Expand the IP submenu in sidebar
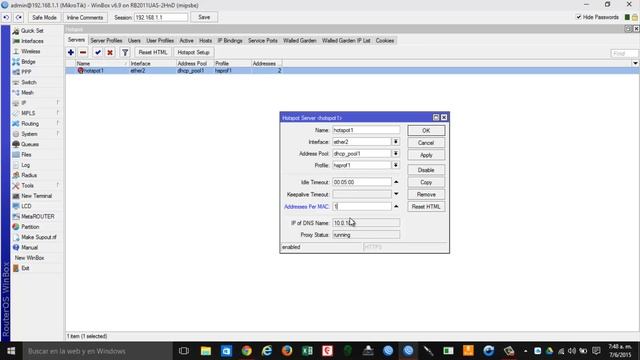This screenshot has width=640, height=360. 58,102
